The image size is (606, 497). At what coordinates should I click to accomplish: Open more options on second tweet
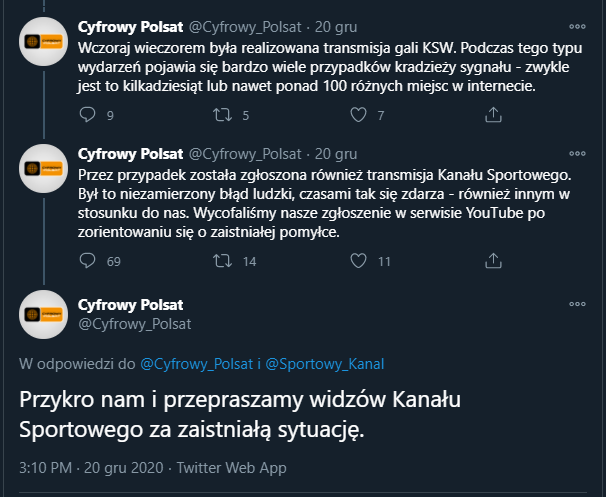pos(577,155)
